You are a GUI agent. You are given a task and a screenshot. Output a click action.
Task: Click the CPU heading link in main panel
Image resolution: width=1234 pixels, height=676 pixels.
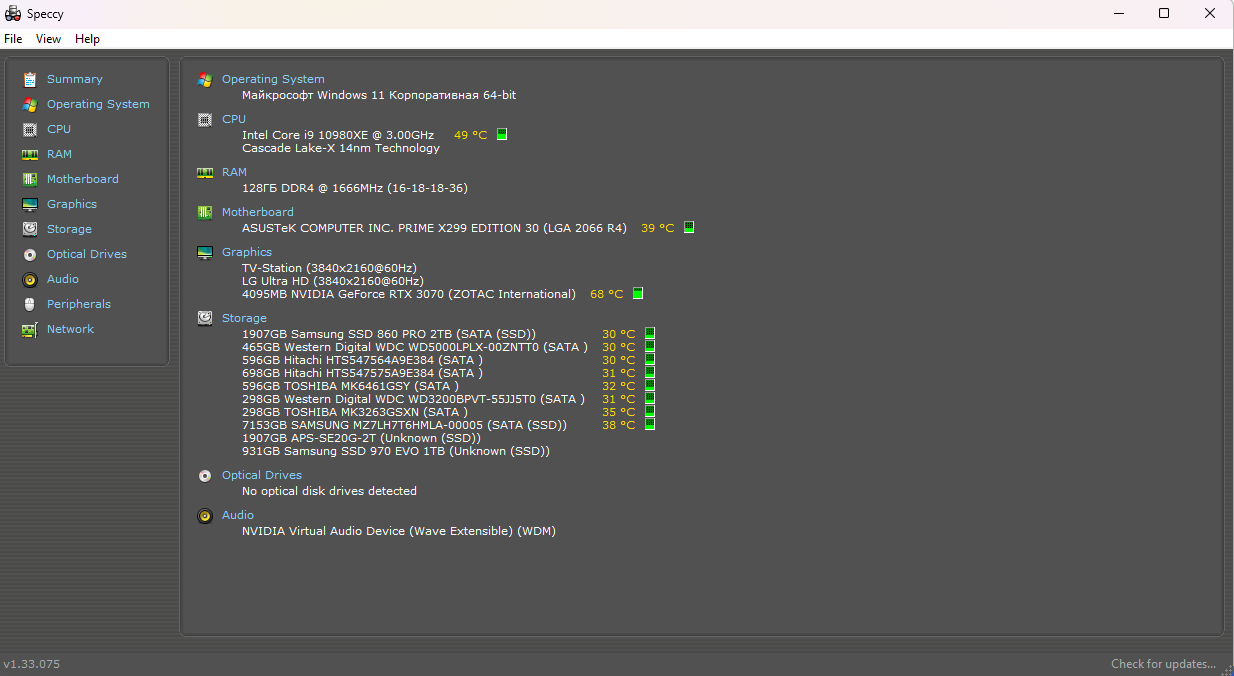234,119
